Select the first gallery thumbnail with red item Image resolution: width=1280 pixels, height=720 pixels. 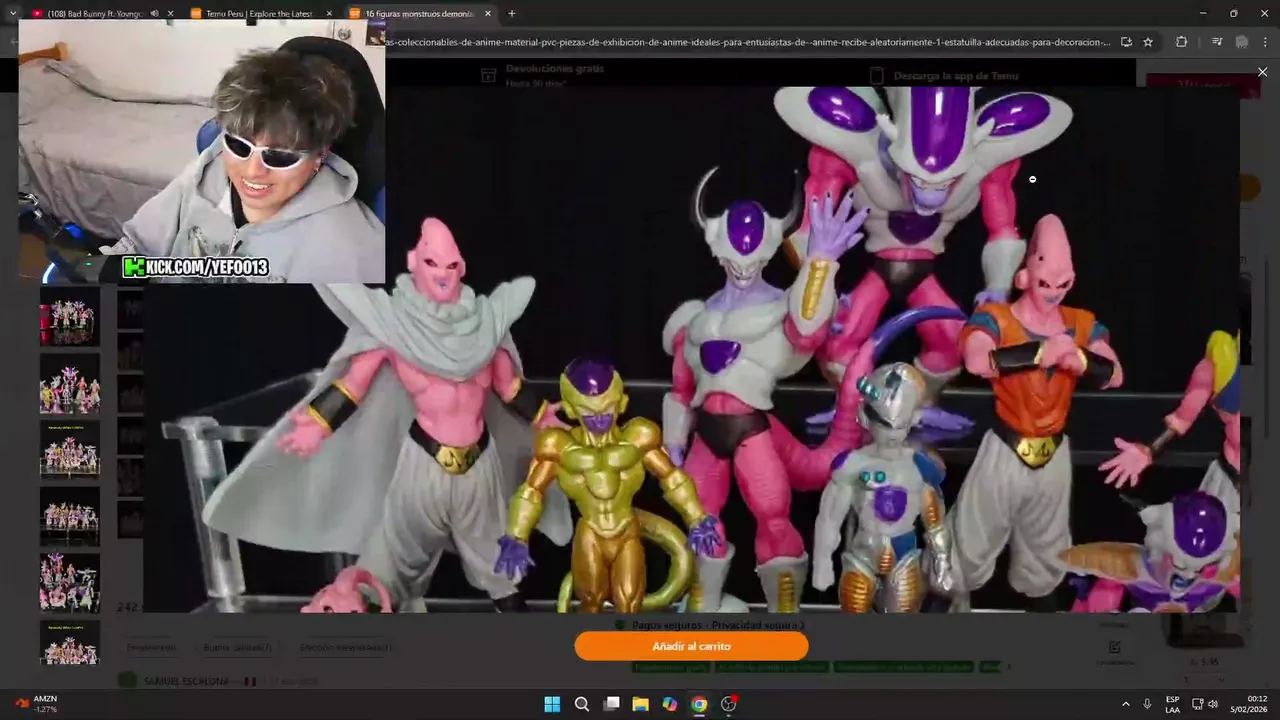pos(70,316)
